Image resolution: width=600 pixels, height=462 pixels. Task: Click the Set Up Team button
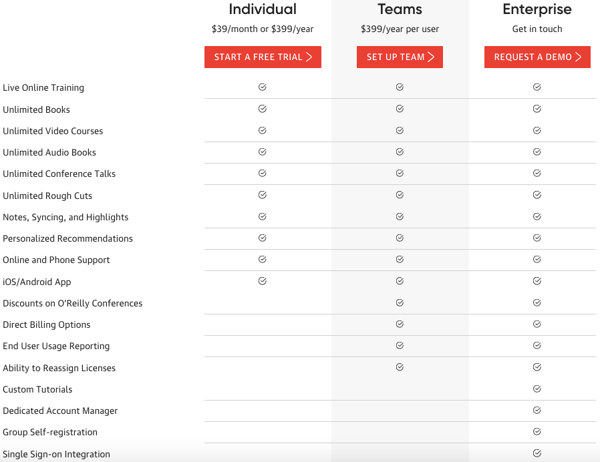click(x=399, y=57)
